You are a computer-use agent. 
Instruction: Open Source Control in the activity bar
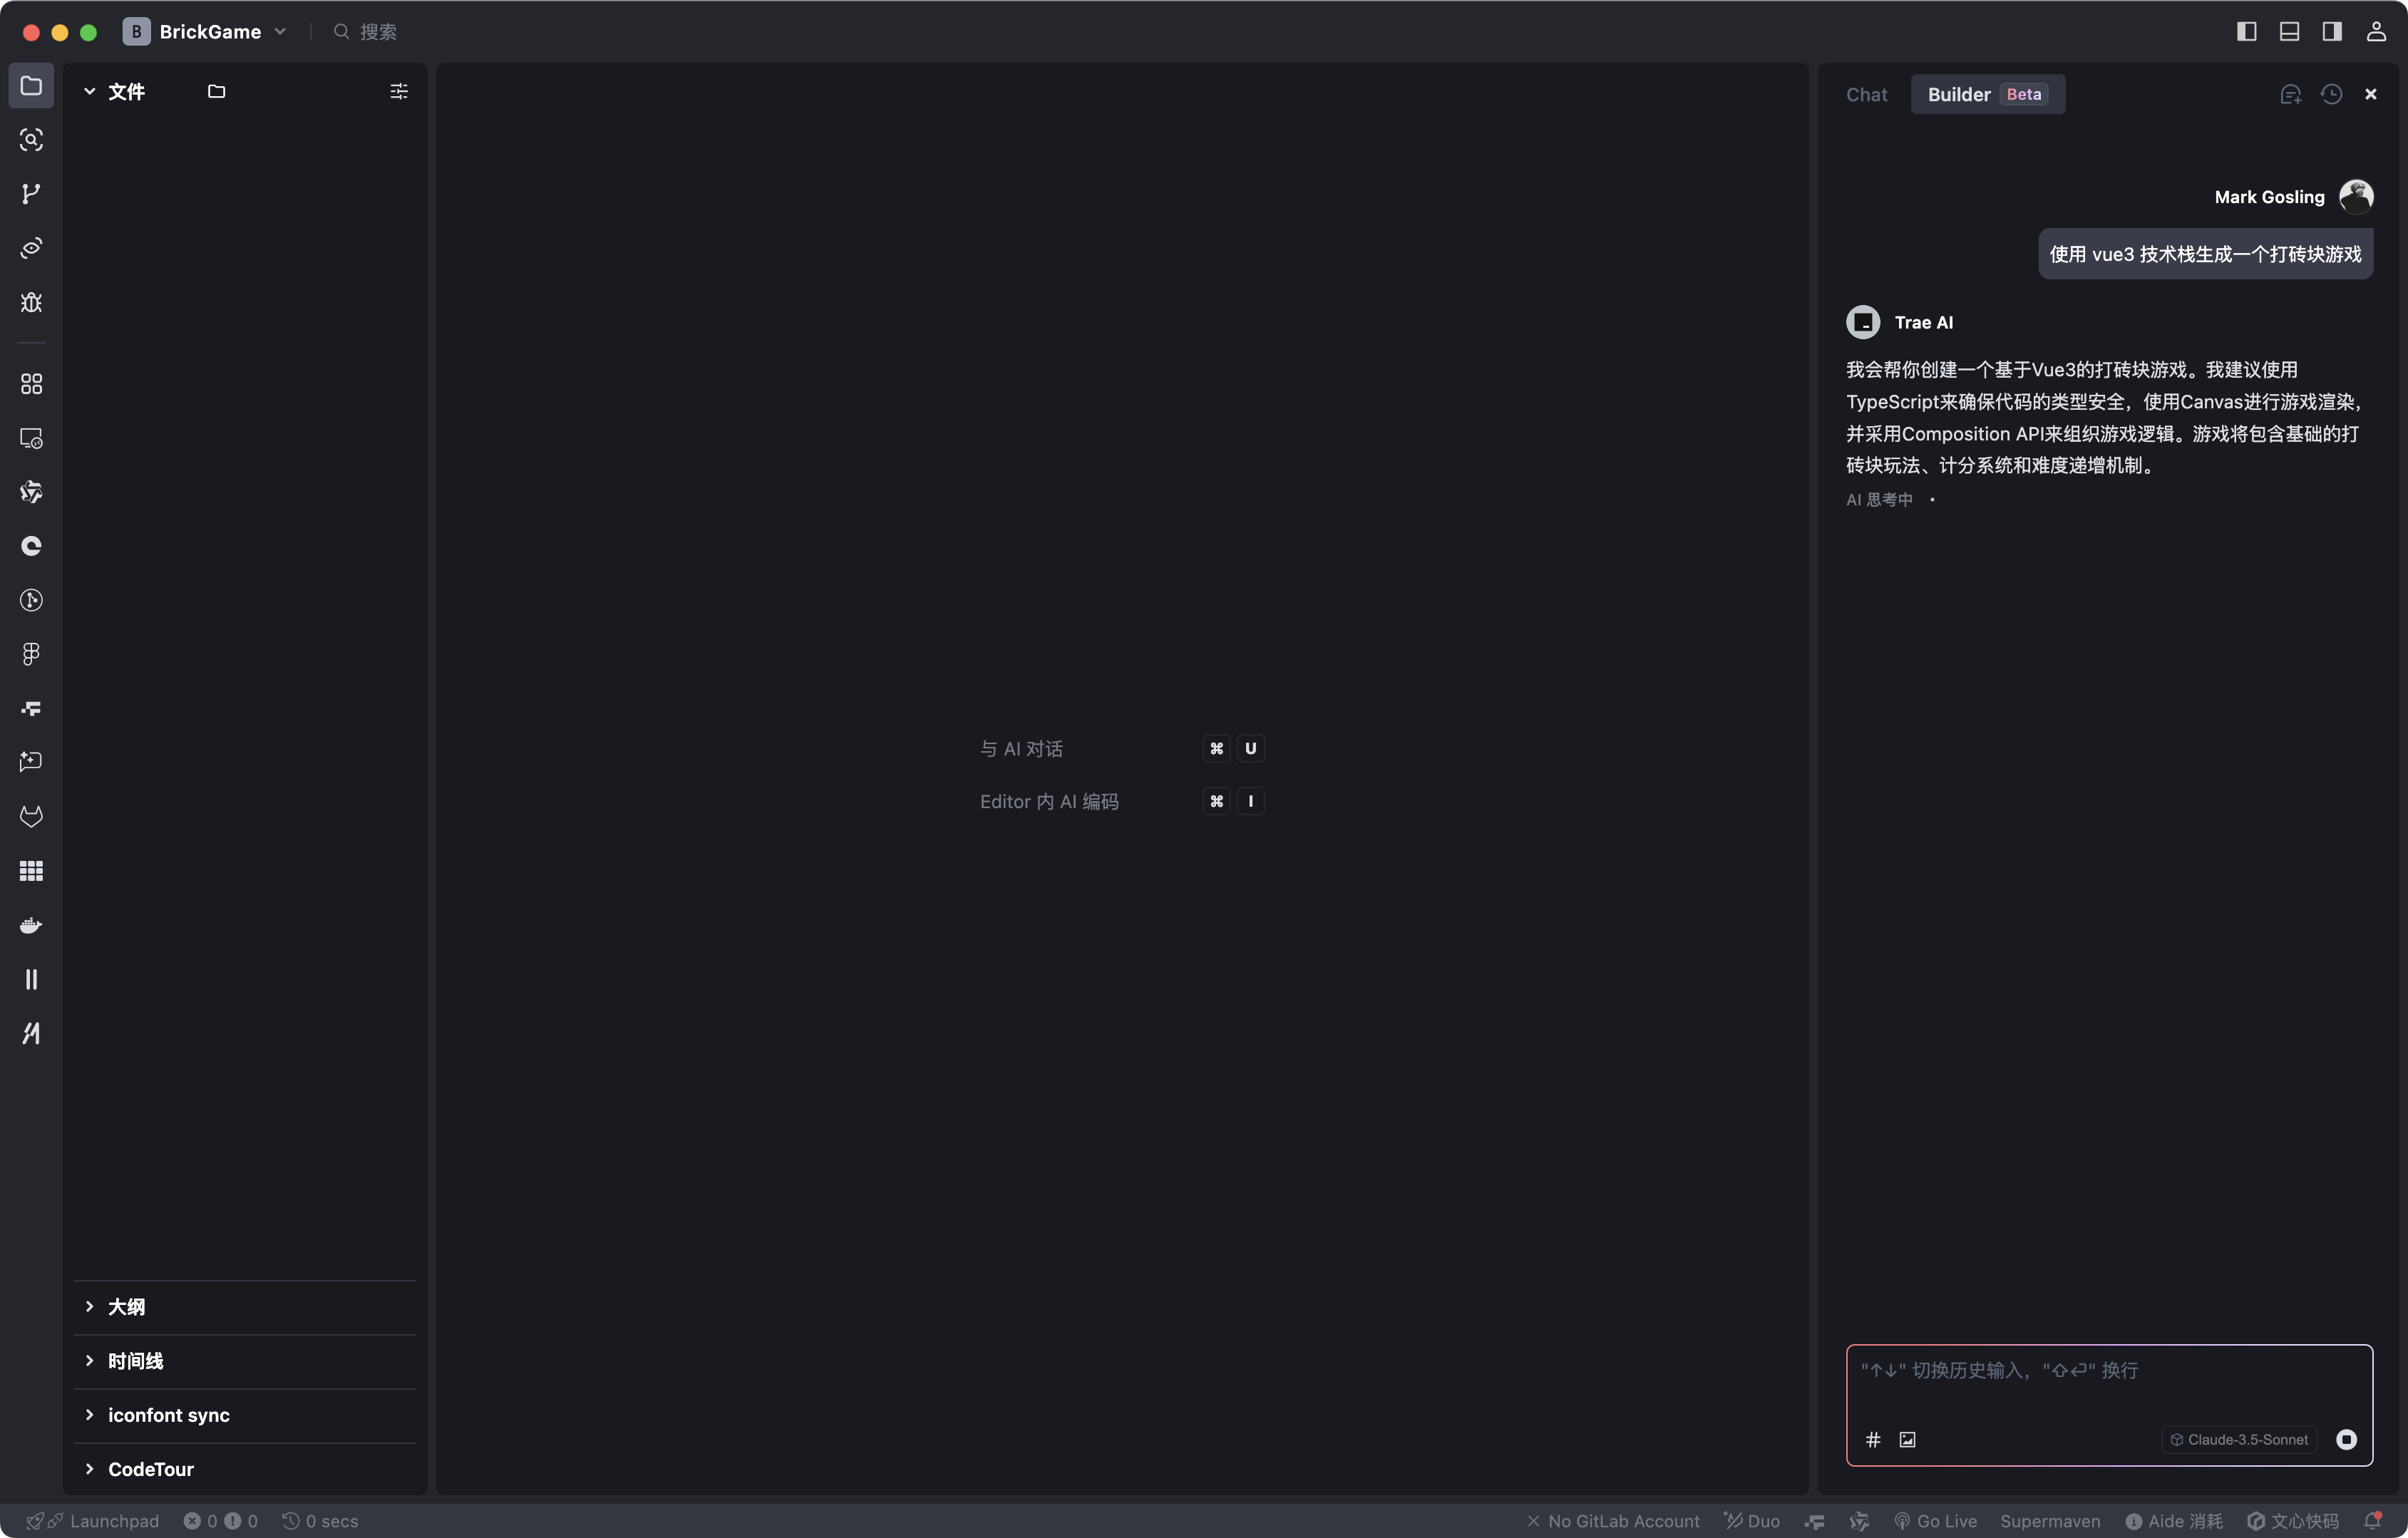tap(31, 193)
